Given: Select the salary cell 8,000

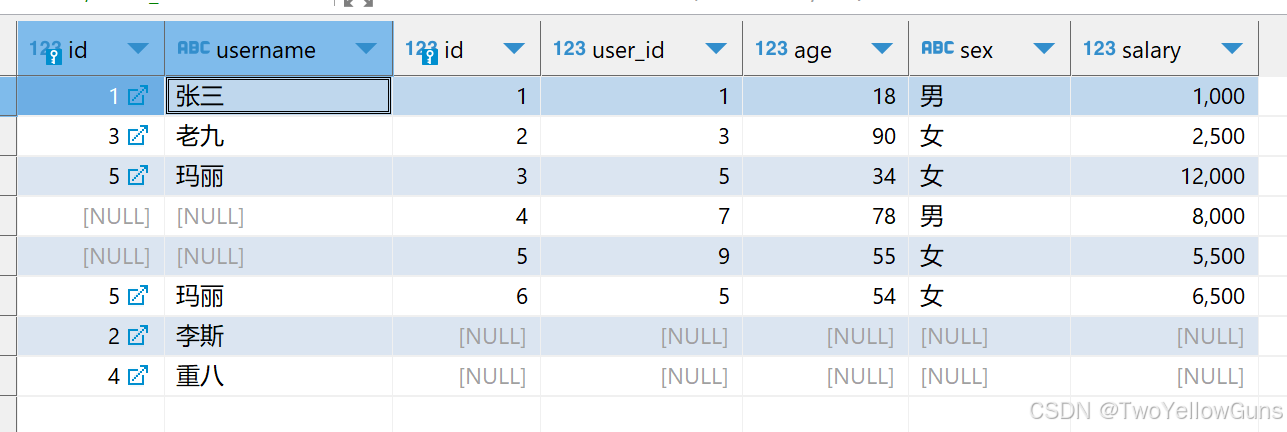Looking at the screenshot, I should click(x=1164, y=216).
